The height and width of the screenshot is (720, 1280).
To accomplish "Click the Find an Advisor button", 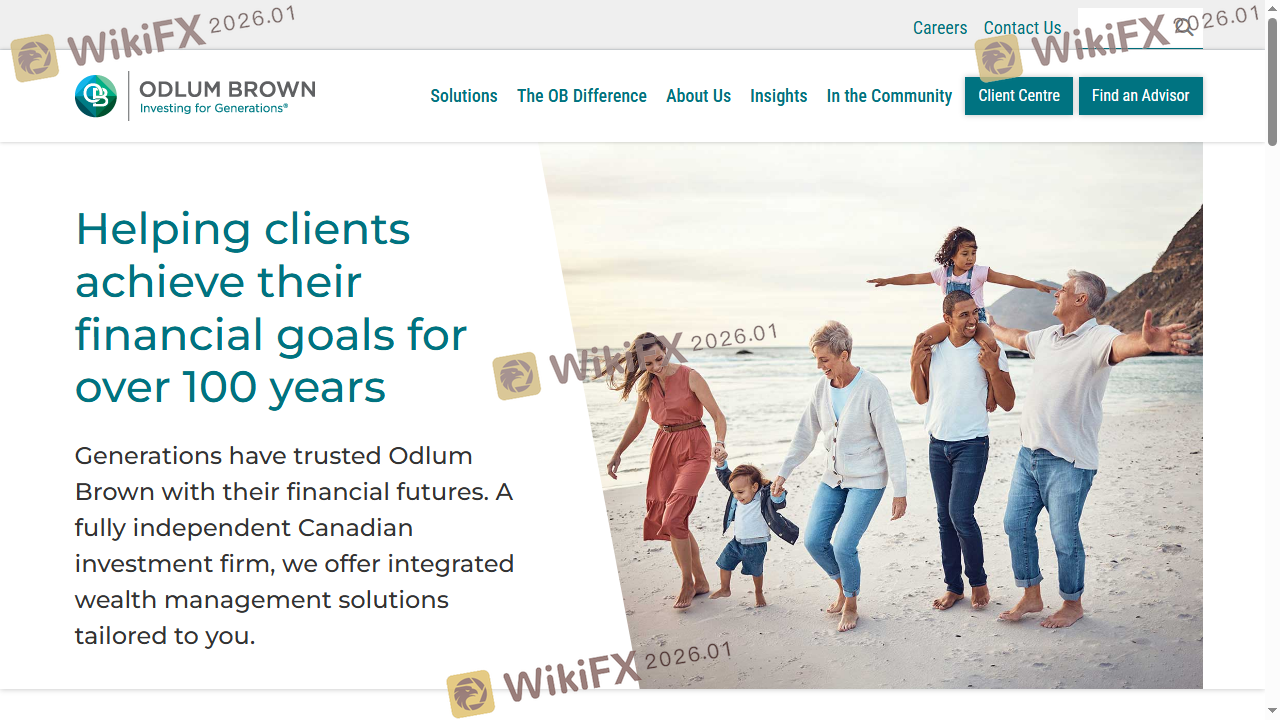I will [1141, 96].
